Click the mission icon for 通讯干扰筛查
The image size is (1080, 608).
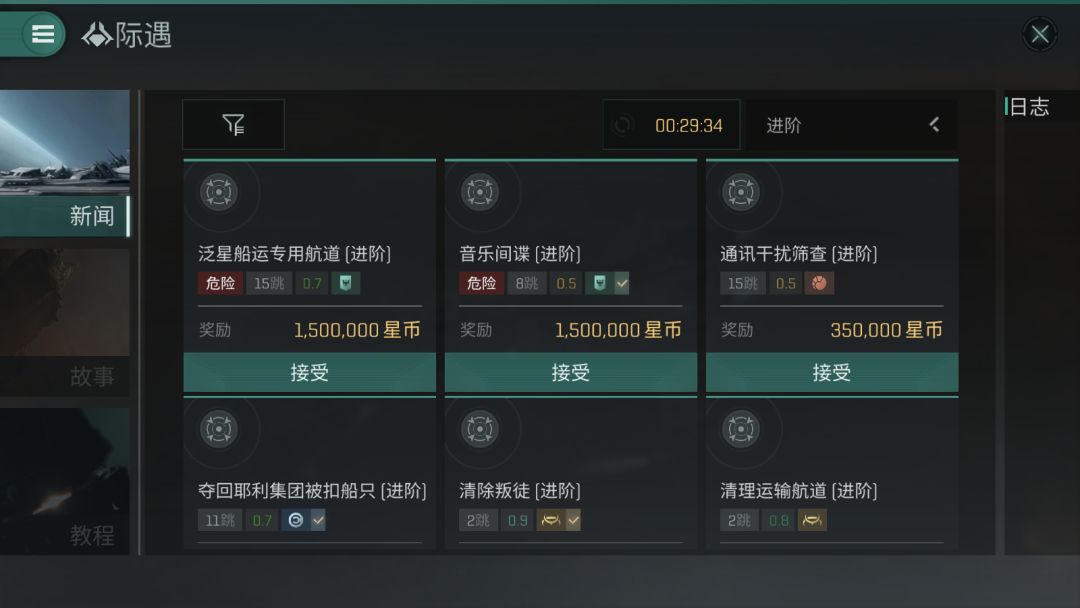[x=741, y=192]
